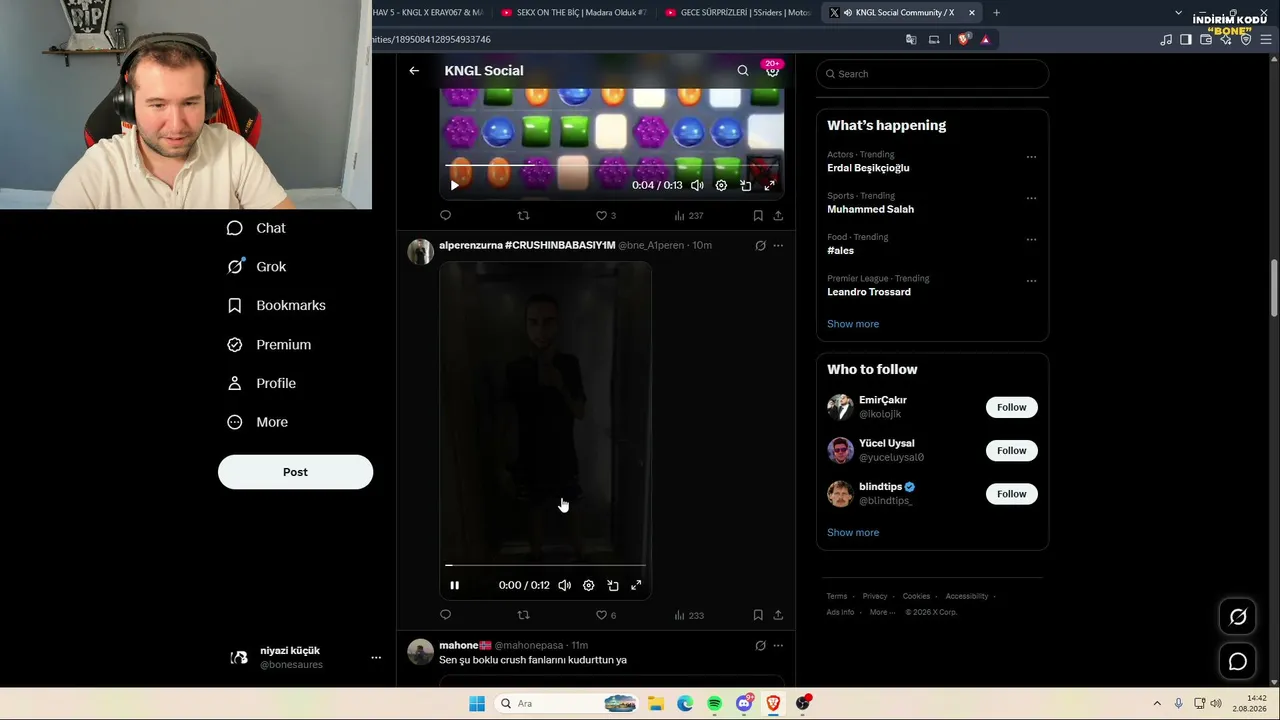Open Windows Start menu

477,704
